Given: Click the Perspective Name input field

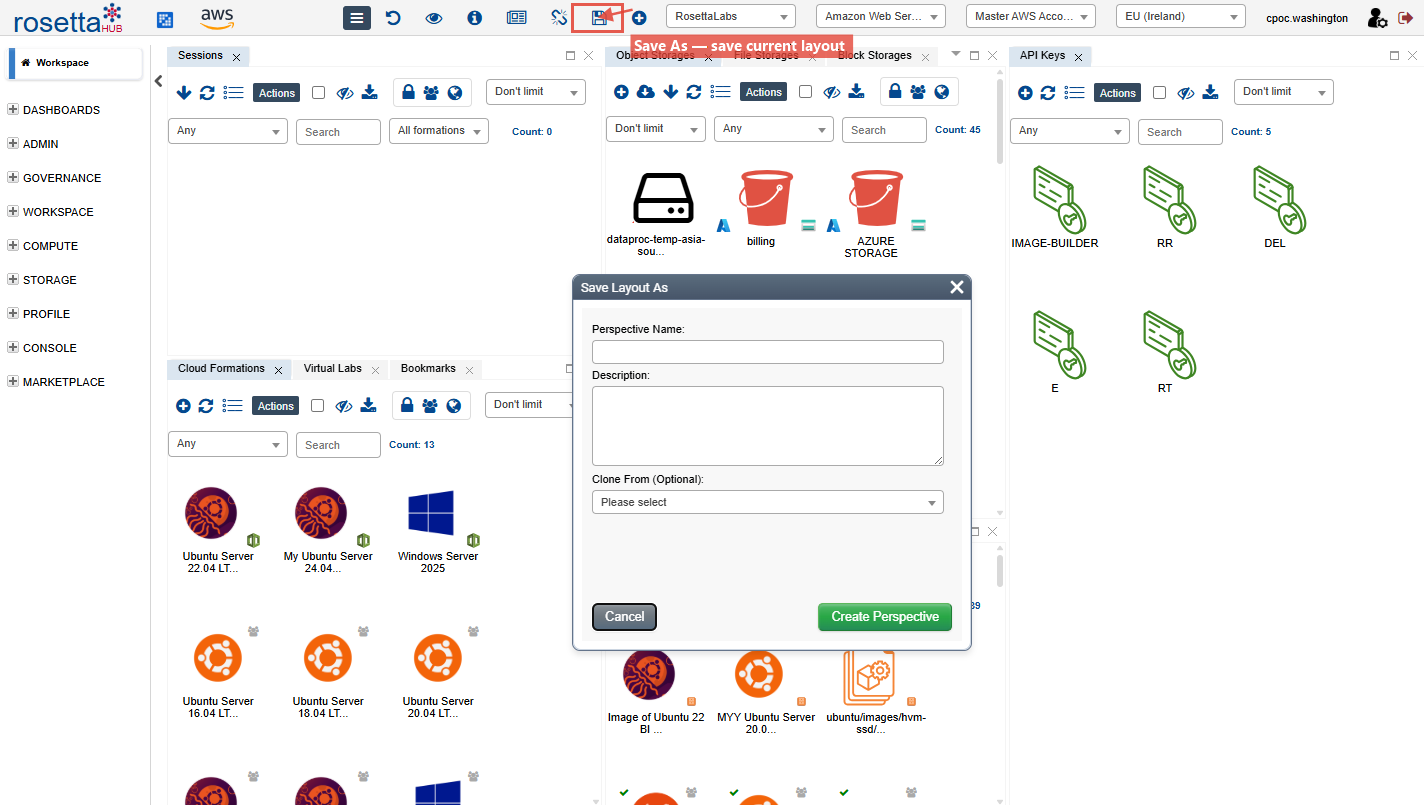Looking at the screenshot, I should point(767,352).
